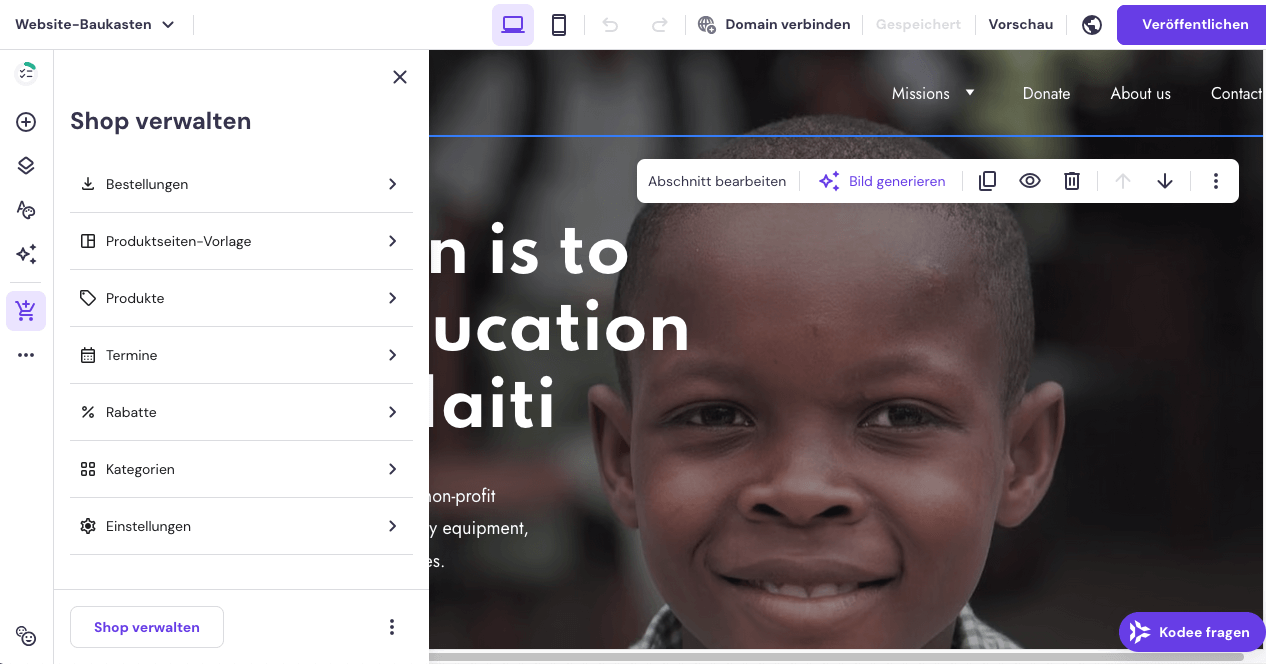Toggle section visibility eye icon
1266x664 pixels.
(x=1030, y=181)
